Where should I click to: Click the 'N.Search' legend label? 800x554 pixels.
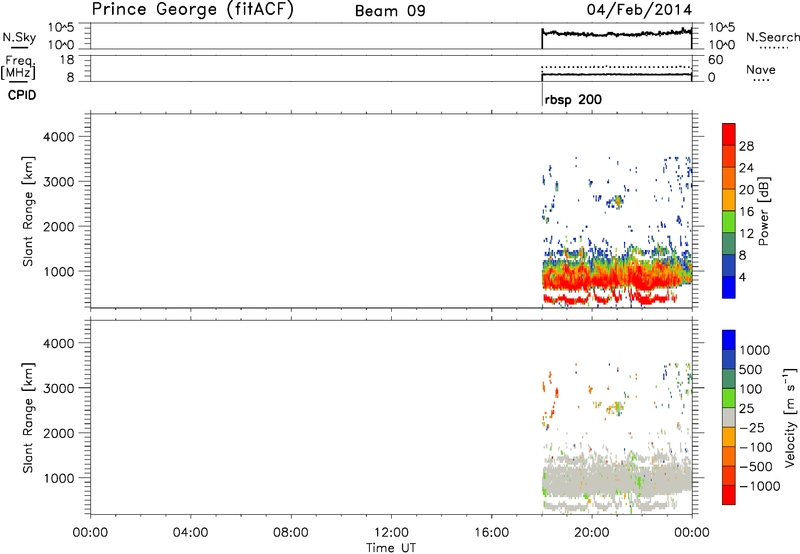[x=773, y=37]
